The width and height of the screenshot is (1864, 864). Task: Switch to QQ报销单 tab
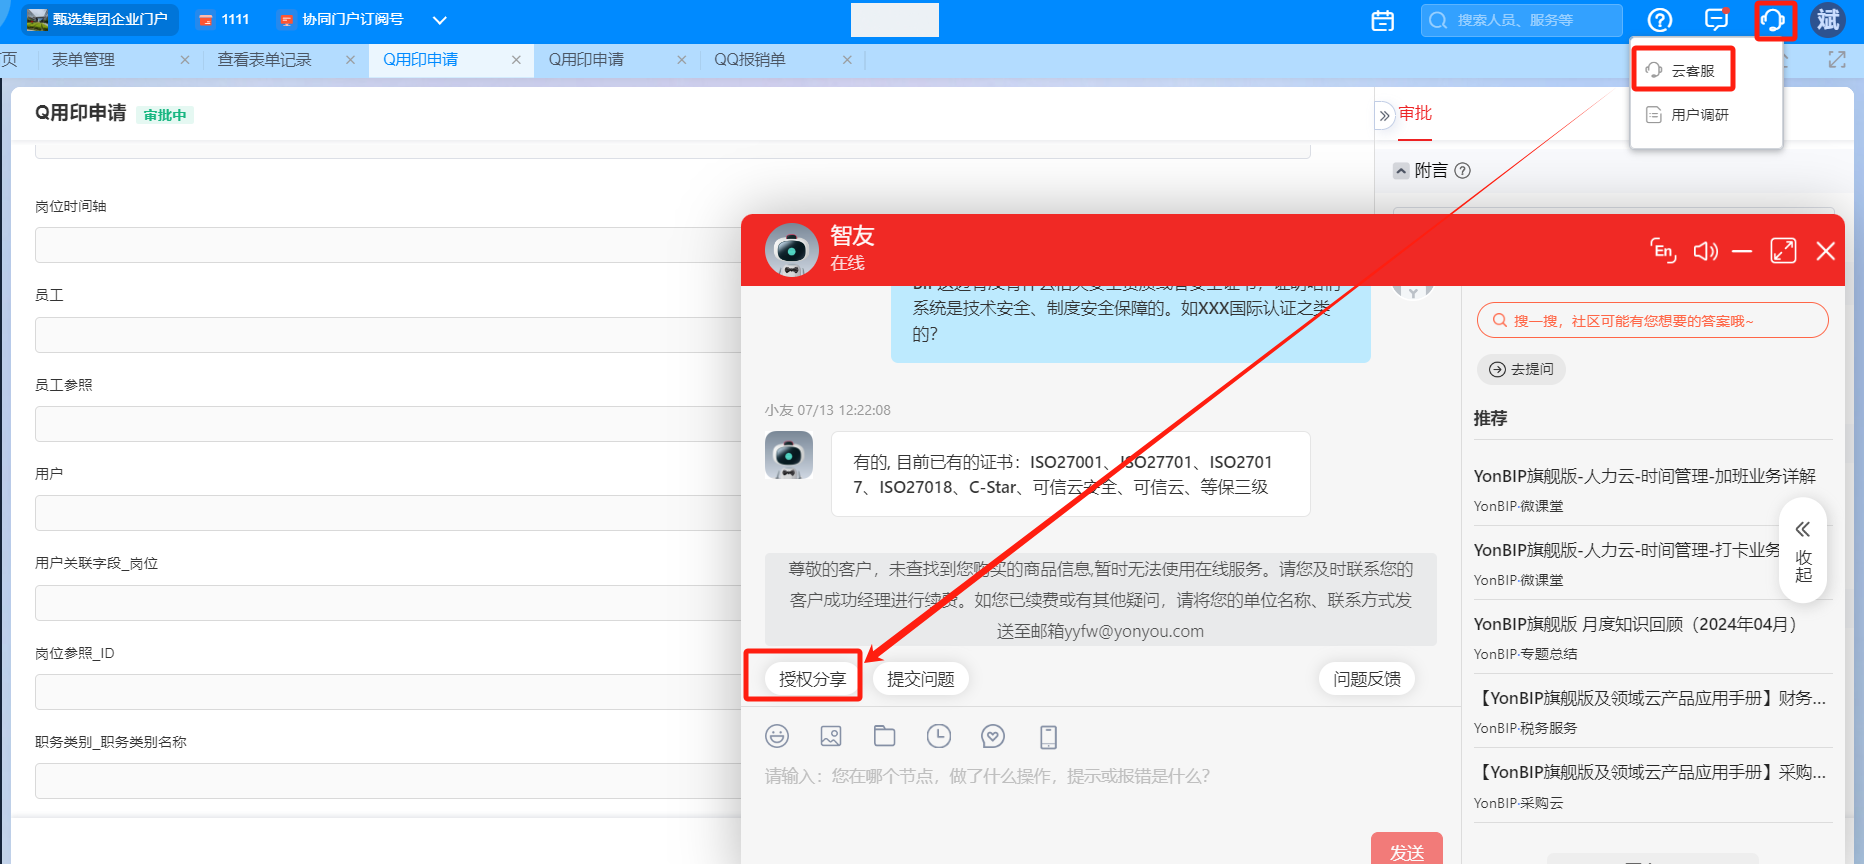coord(749,60)
